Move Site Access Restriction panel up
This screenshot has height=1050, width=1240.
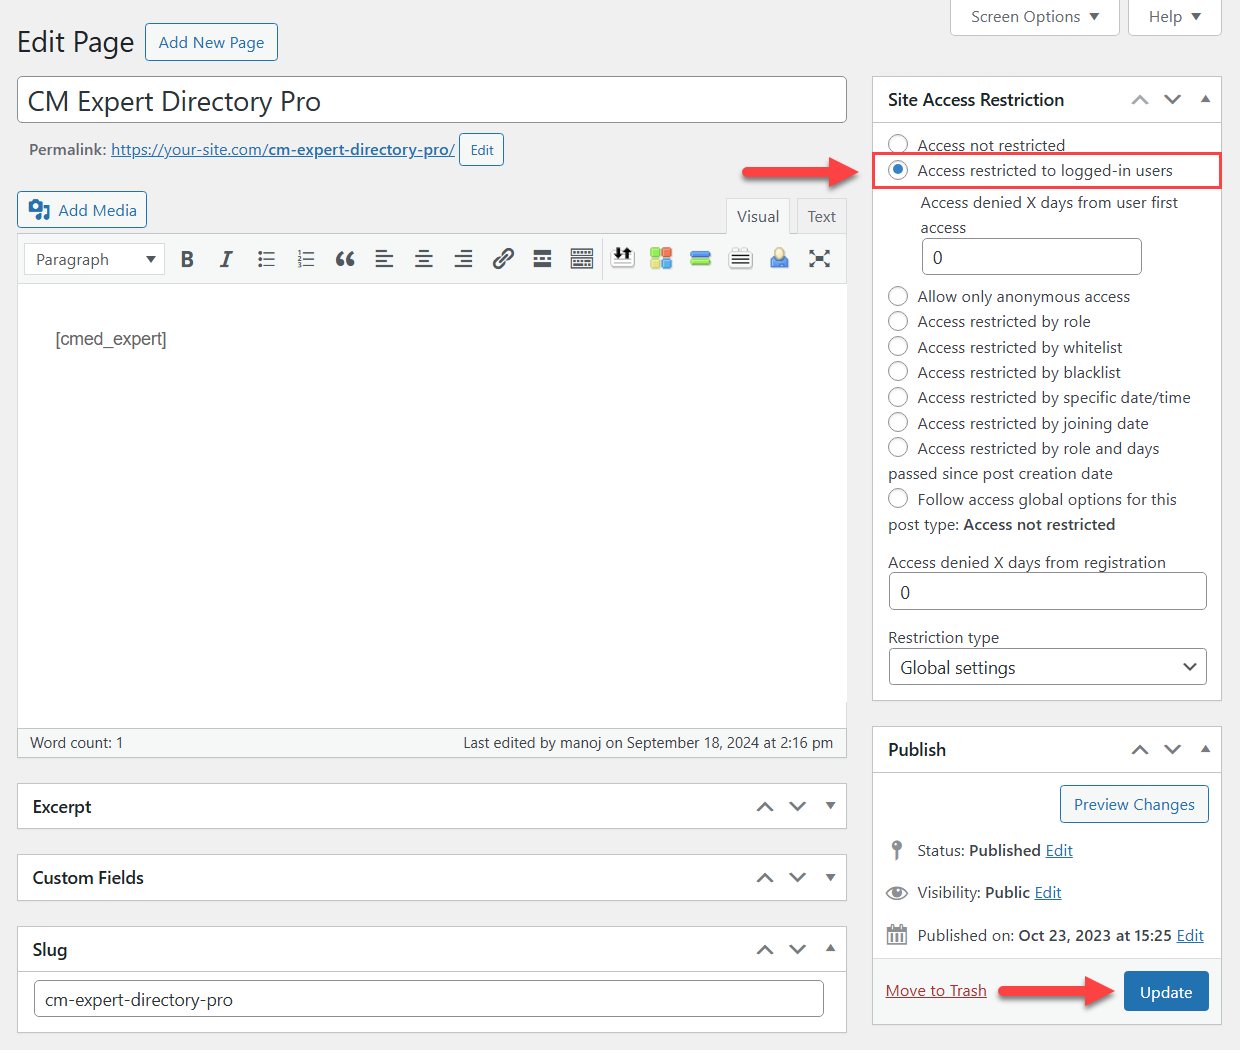1140,100
